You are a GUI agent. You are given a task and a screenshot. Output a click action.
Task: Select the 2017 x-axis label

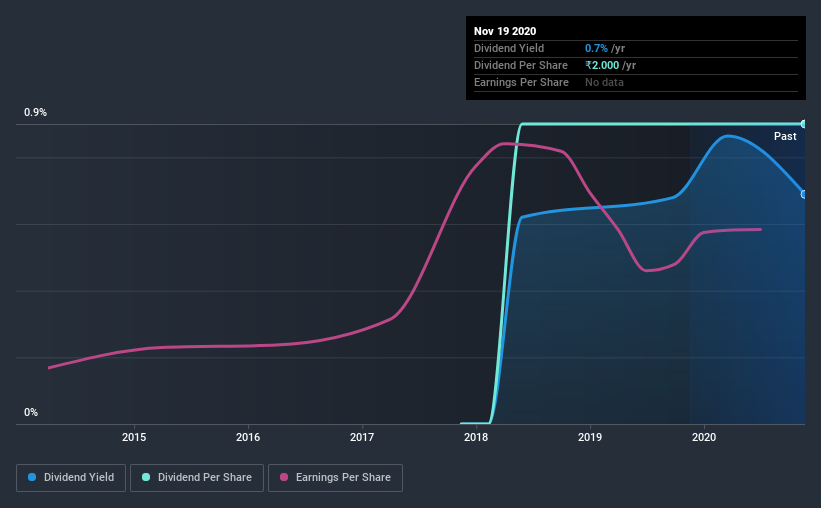pyautogui.click(x=362, y=437)
